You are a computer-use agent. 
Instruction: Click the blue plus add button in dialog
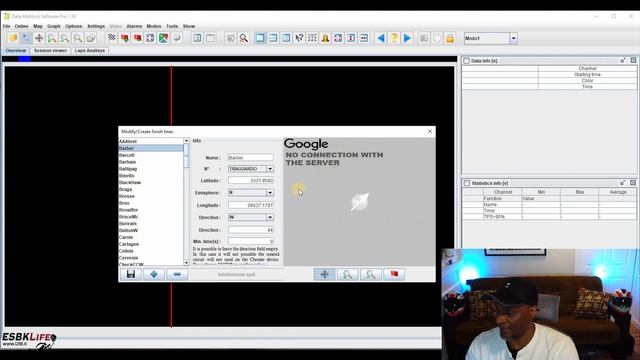[154, 274]
